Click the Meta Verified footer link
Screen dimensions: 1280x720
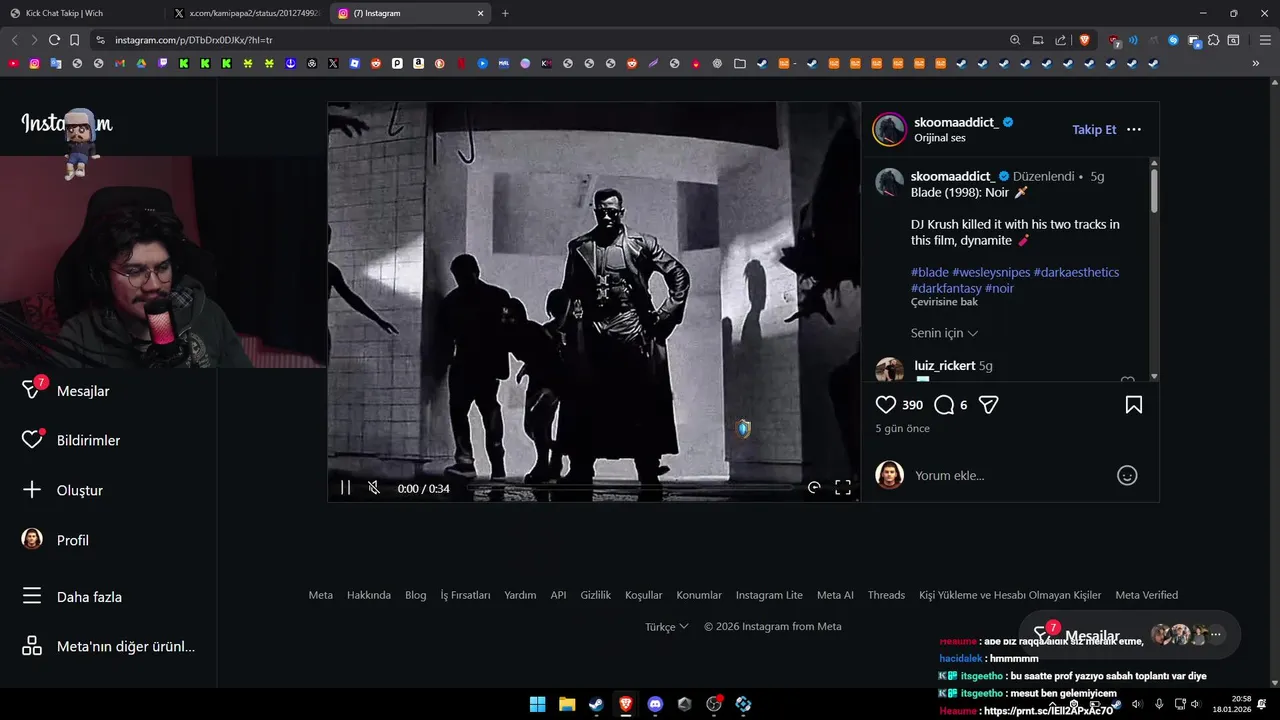pos(1146,595)
